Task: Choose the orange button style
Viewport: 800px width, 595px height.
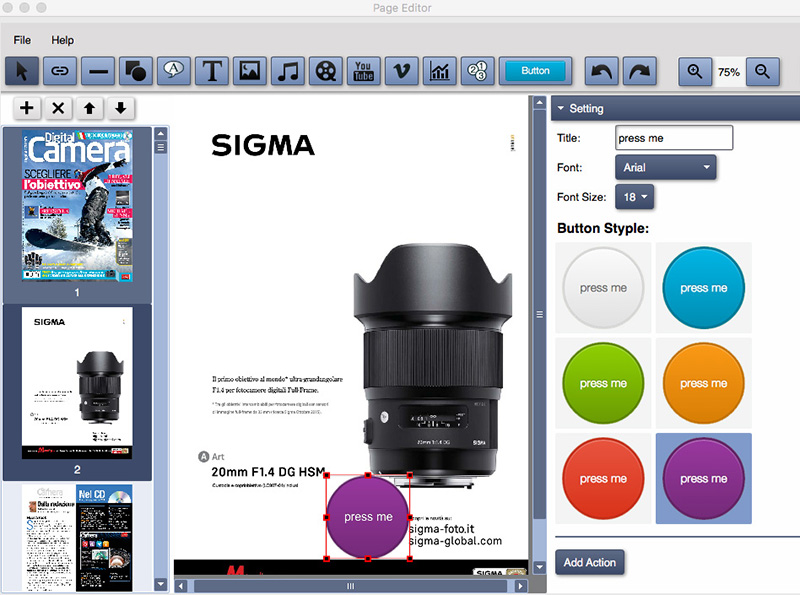Action: coord(704,383)
